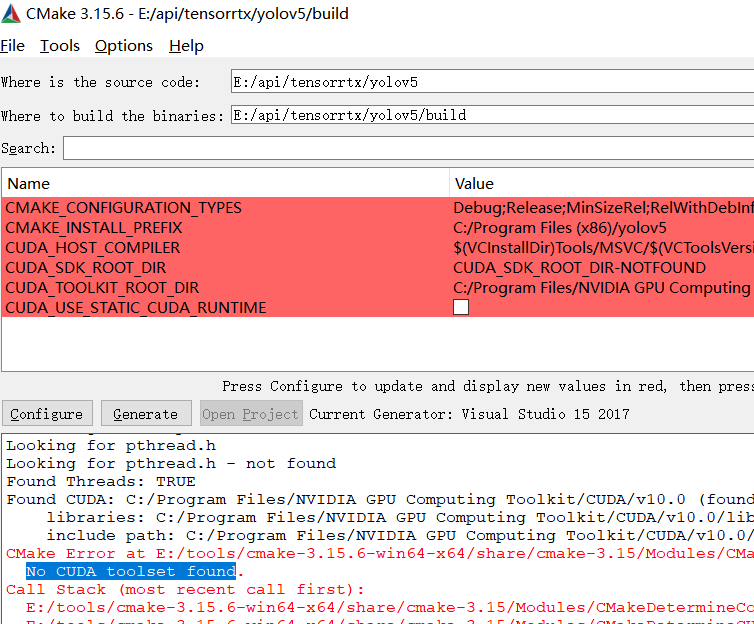Image resolution: width=754 pixels, height=624 pixels.
Task: Select the CMAKE_CONFIGURATION_TYPES row
Action: pyautogui.click(x=377, y=208)
